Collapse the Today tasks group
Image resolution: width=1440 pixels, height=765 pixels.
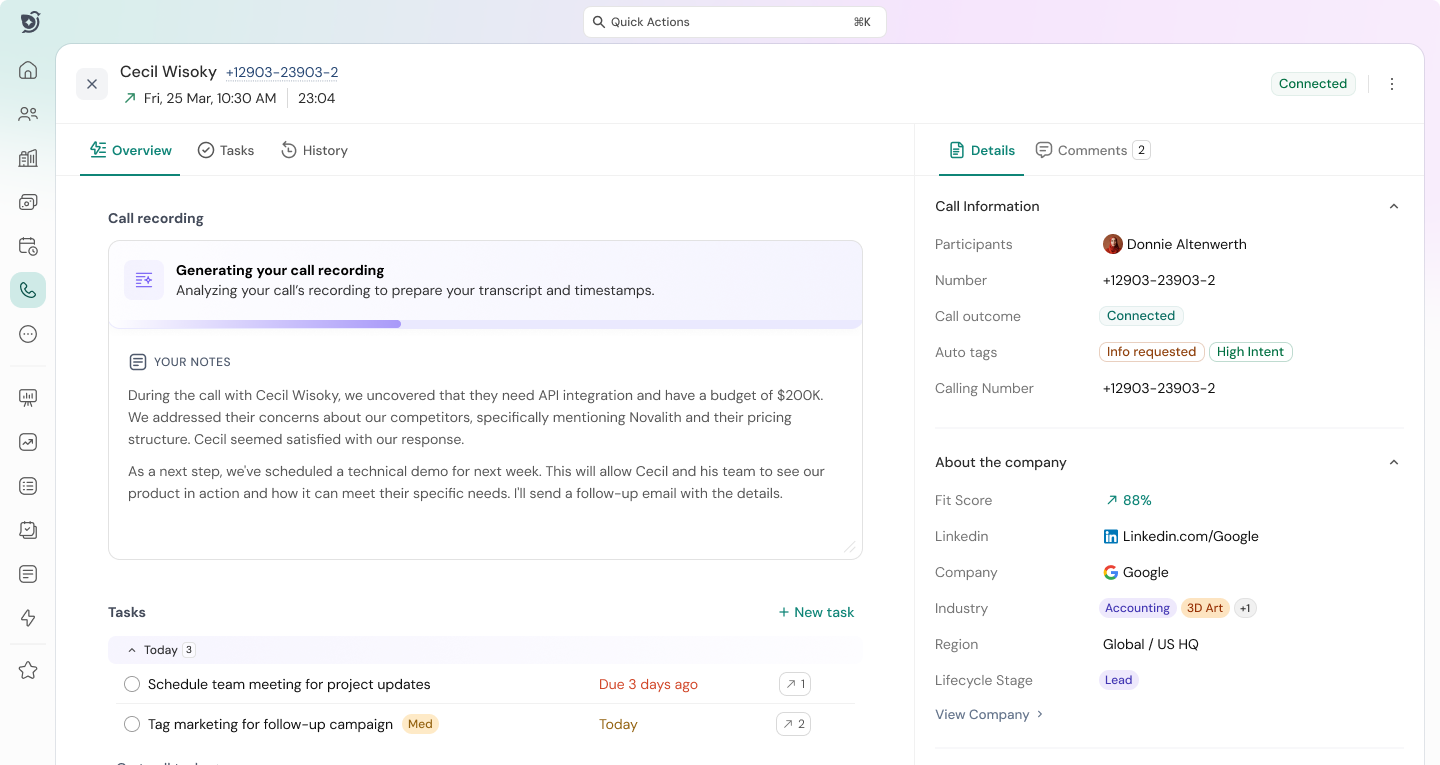(x=132, y=650)
